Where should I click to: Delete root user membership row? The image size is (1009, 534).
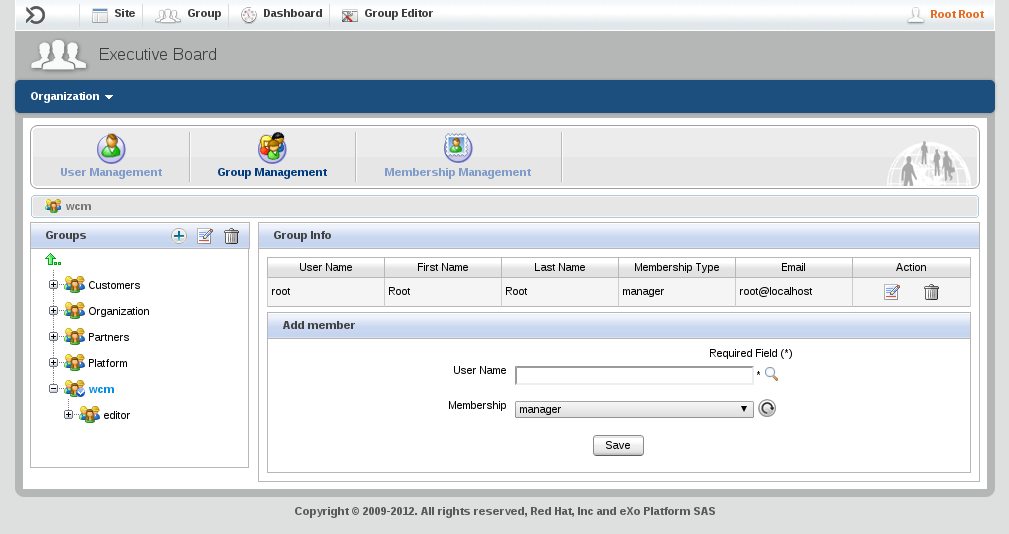(931, 292)
